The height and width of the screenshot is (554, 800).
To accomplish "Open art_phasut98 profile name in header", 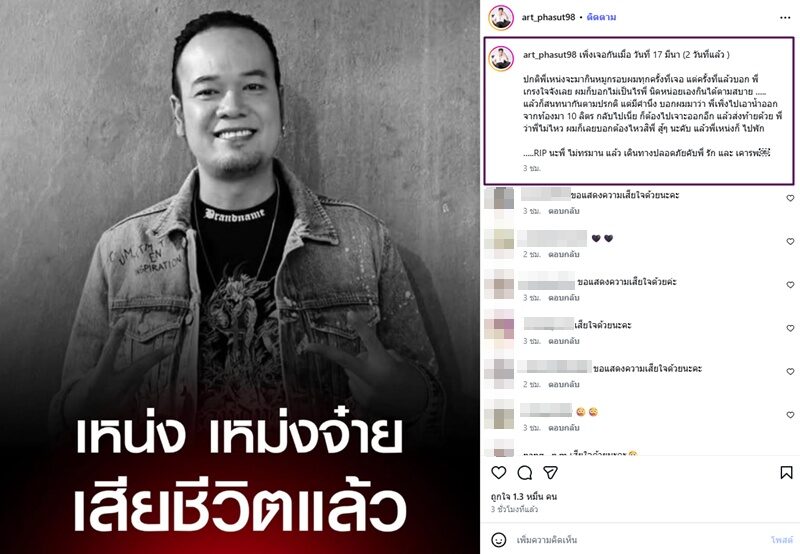I will pyautogui.click(x=548, y=17).
